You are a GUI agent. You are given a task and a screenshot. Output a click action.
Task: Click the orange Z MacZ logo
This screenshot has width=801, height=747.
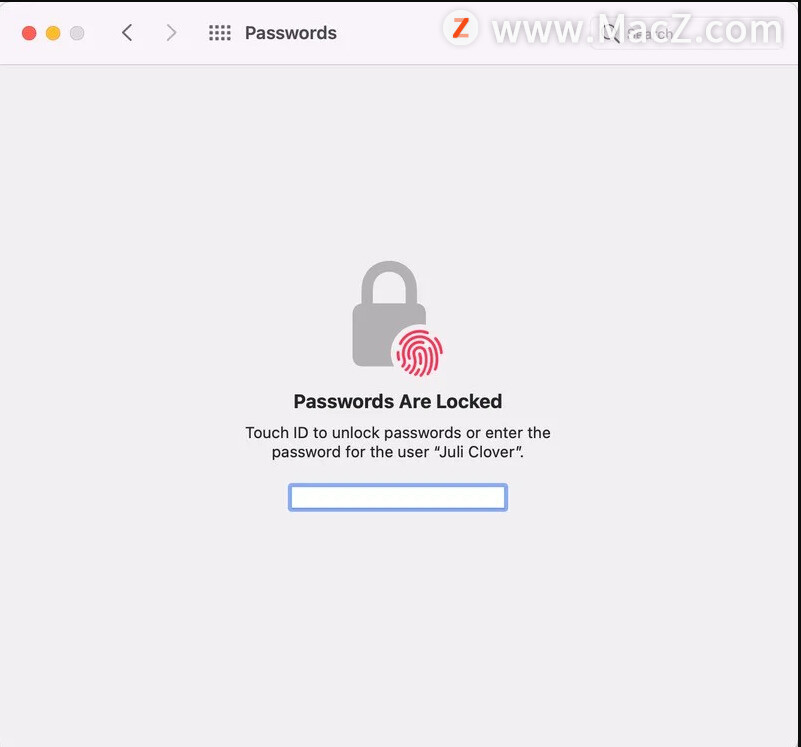pos(461,28)
